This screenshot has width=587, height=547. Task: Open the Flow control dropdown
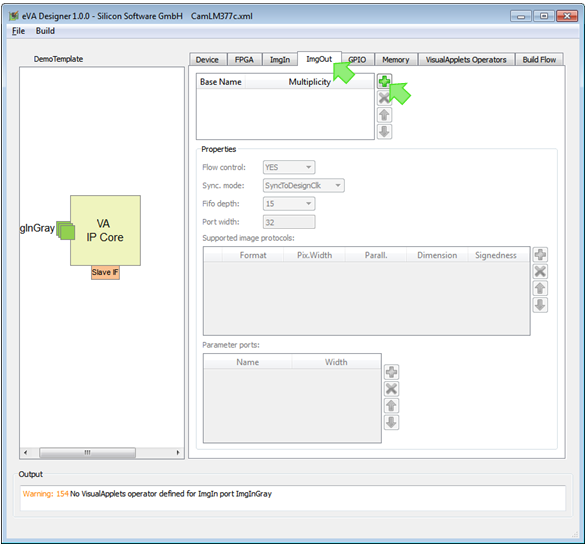click(289, 167)
